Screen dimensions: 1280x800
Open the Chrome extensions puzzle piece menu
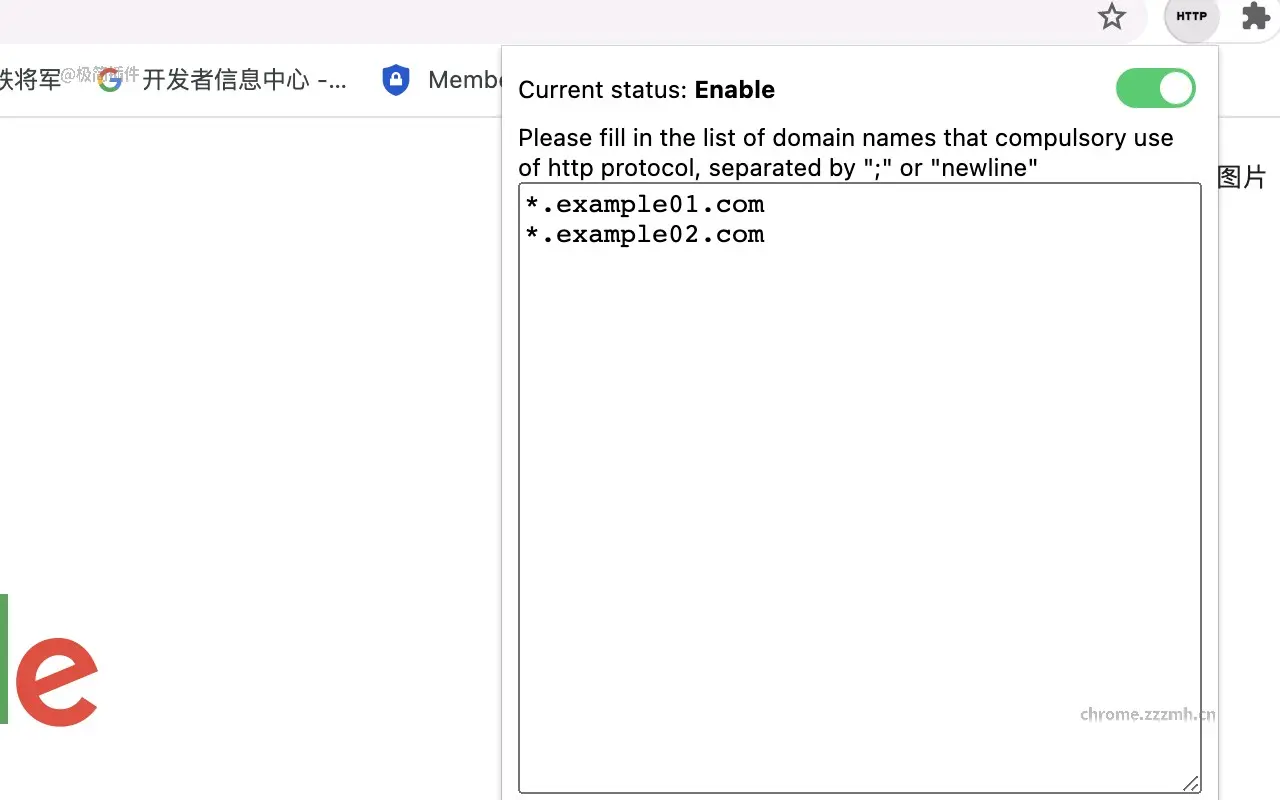(1254, 17)
